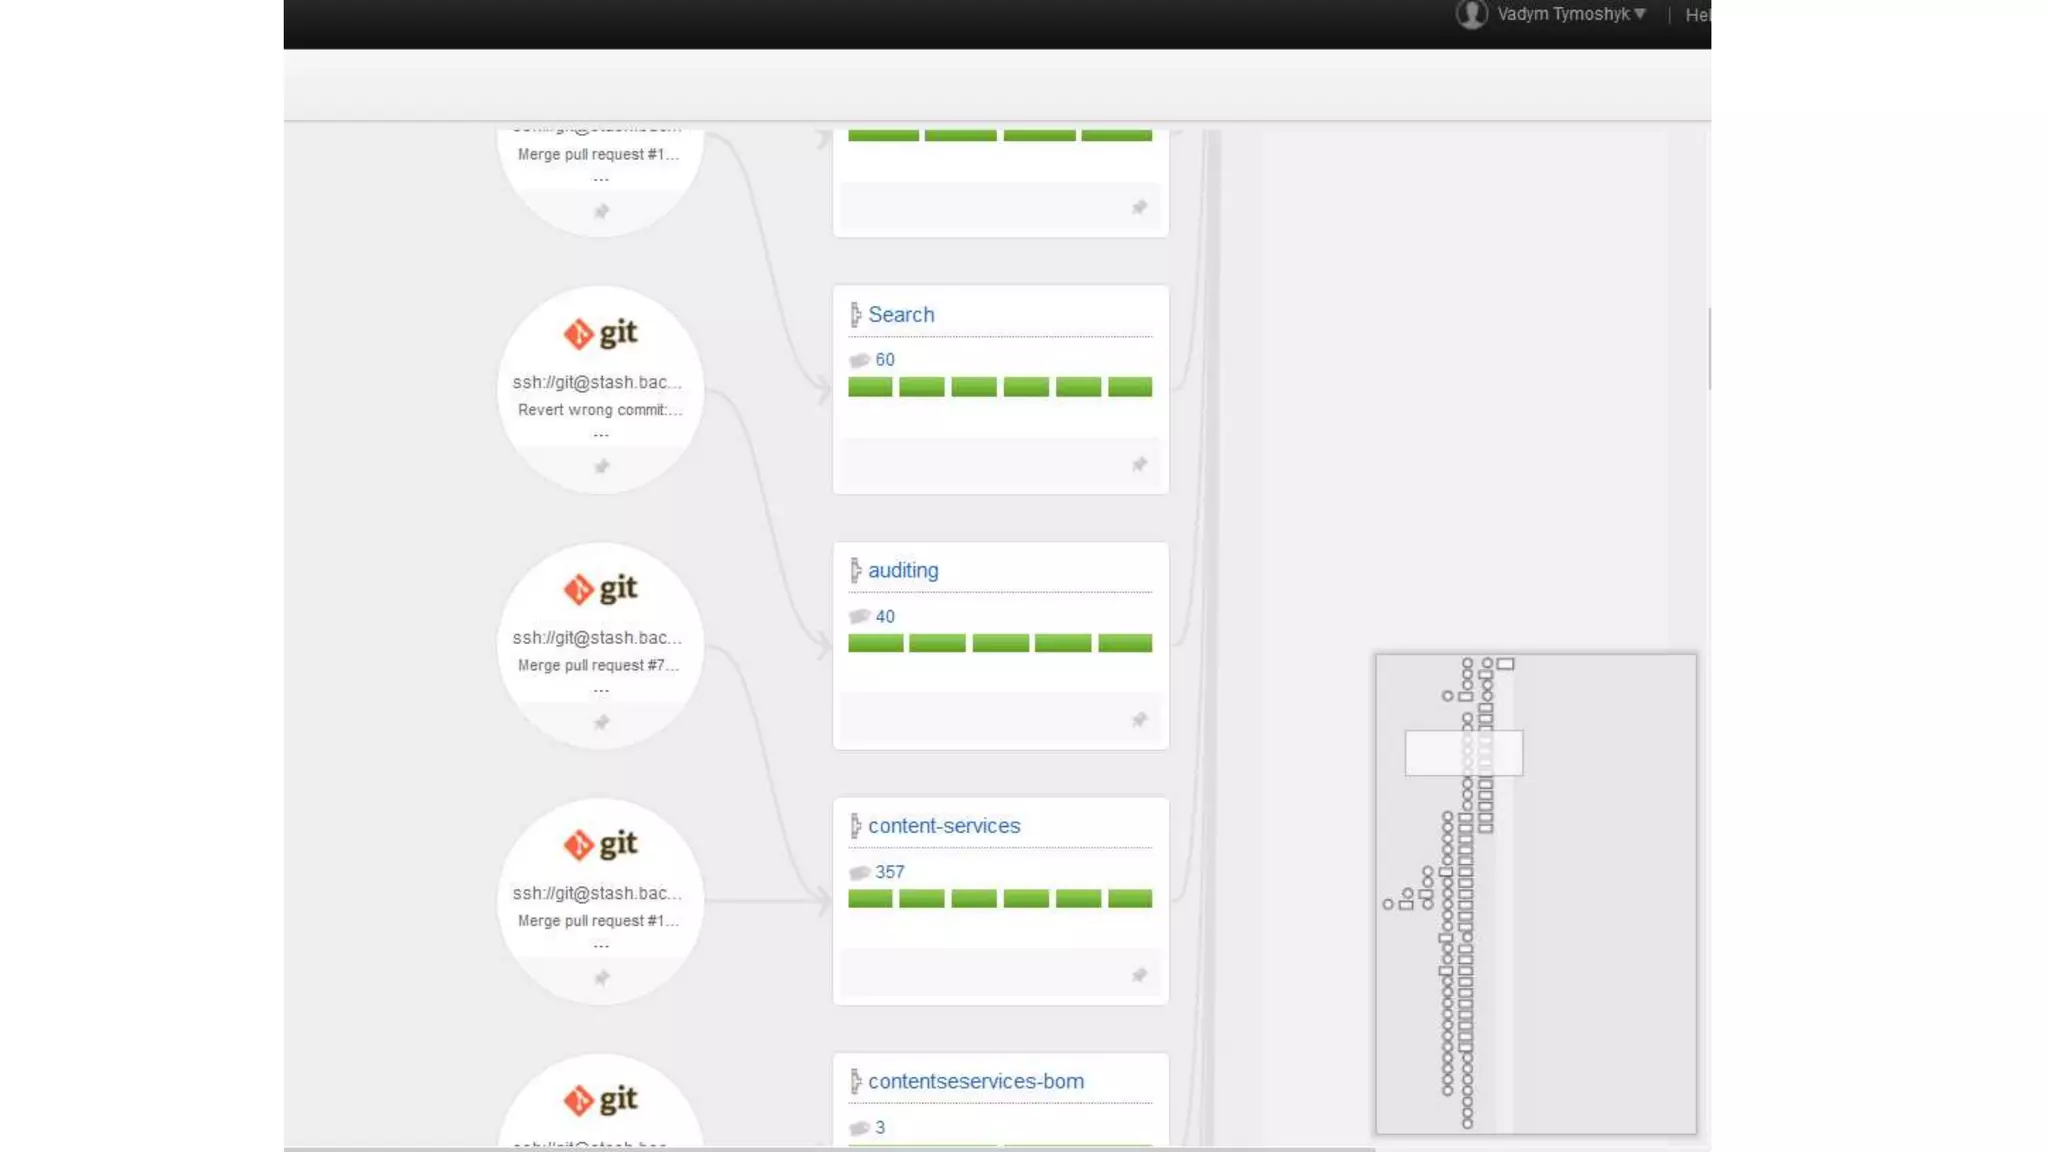Expand ellipsis under Revert wrong commit material
The image size is (2048, 1152).
[601, 435]
